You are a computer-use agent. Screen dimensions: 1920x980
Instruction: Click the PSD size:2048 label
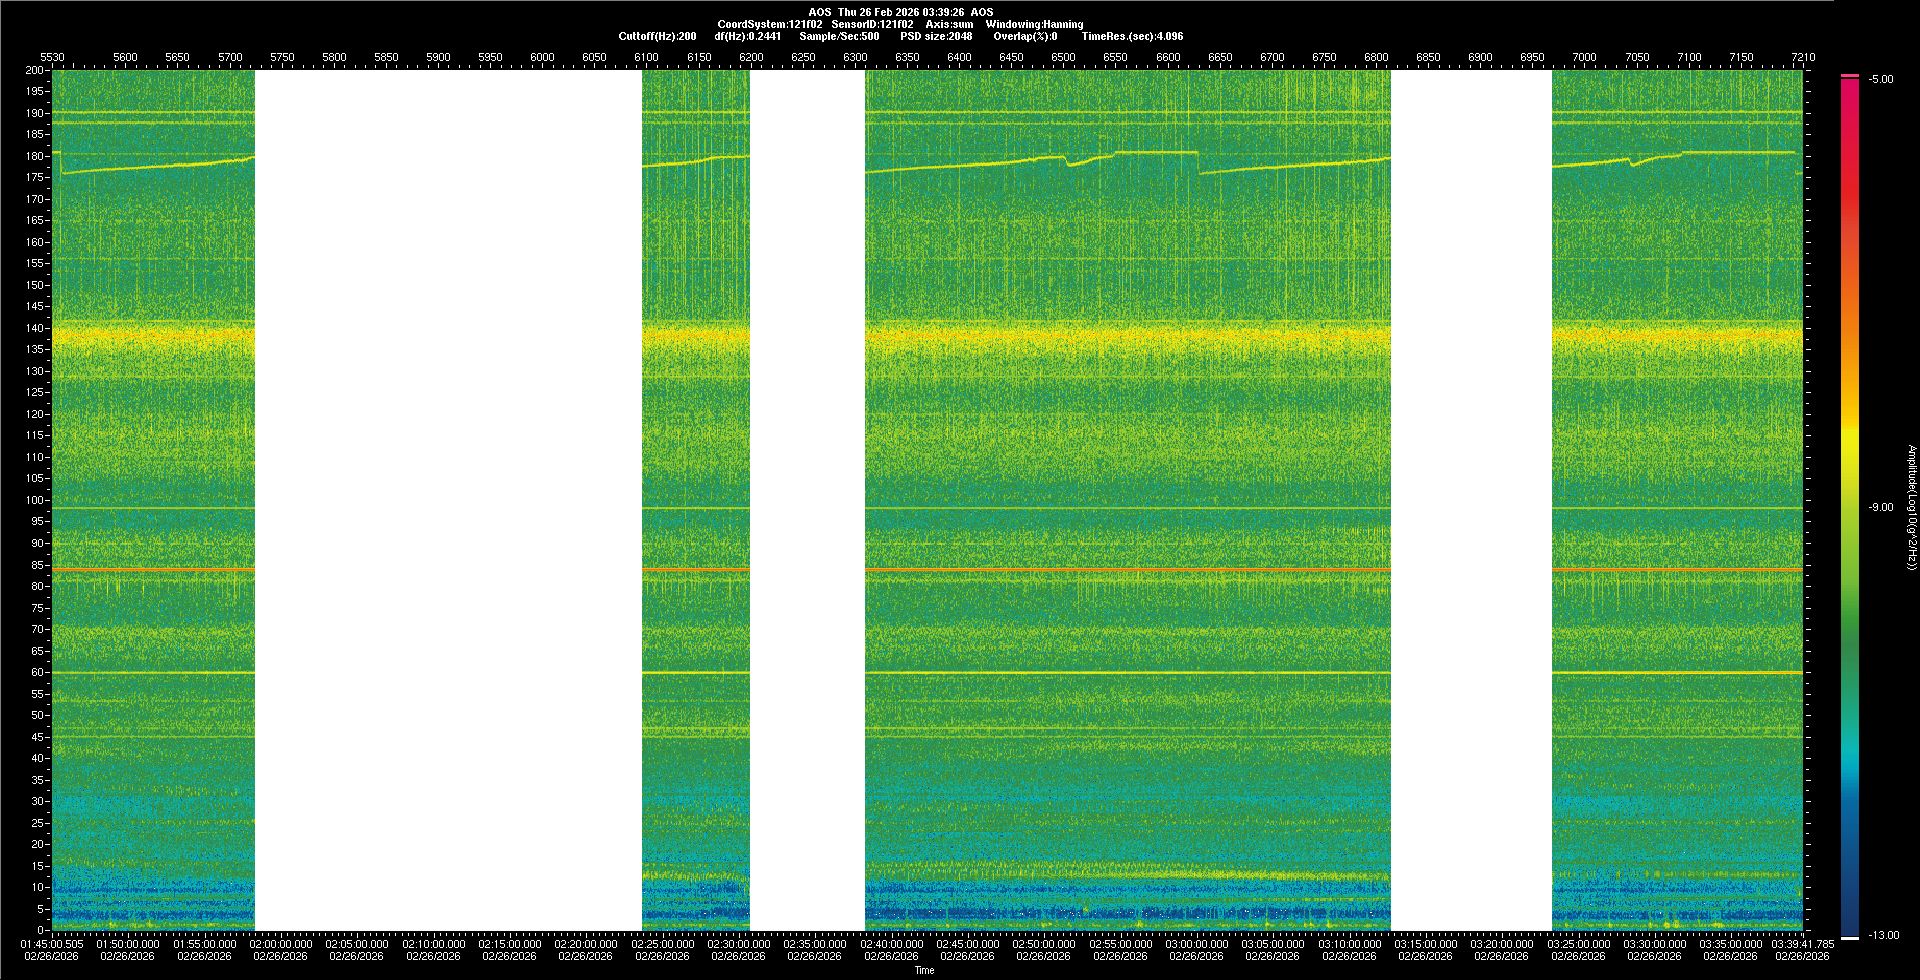935,36
